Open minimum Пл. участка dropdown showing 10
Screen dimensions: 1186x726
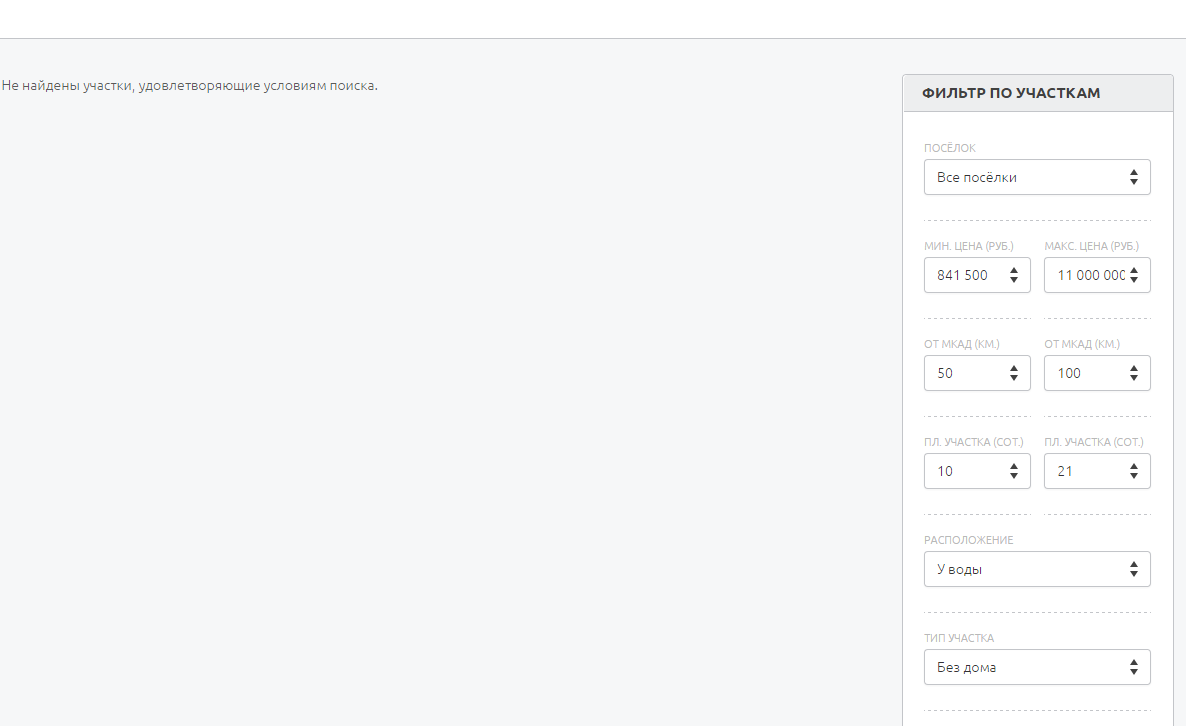(965, 471)
